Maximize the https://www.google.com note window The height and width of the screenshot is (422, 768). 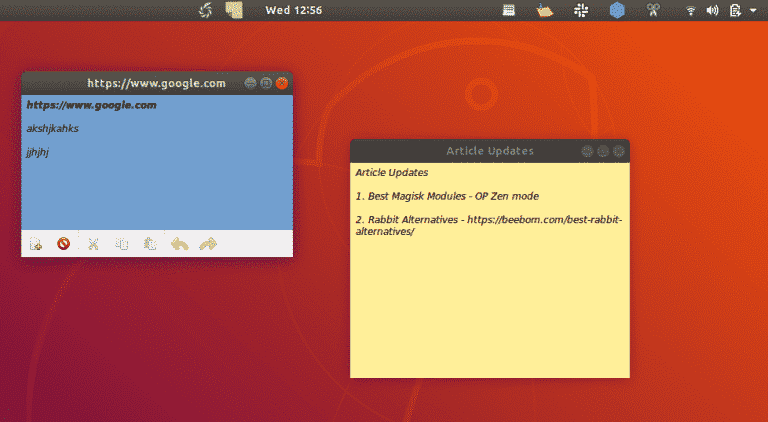click(x=266, y=83)
